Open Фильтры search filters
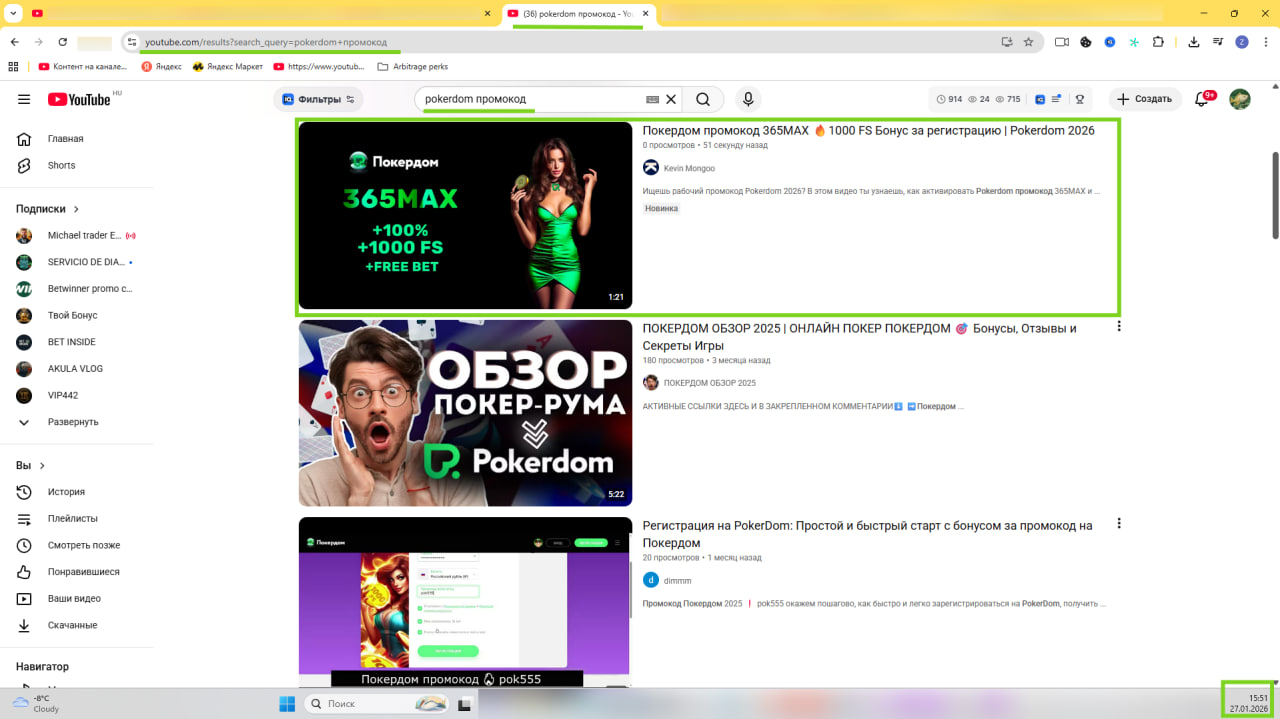Screen dimensions: 1280x719 click(318, 99)
